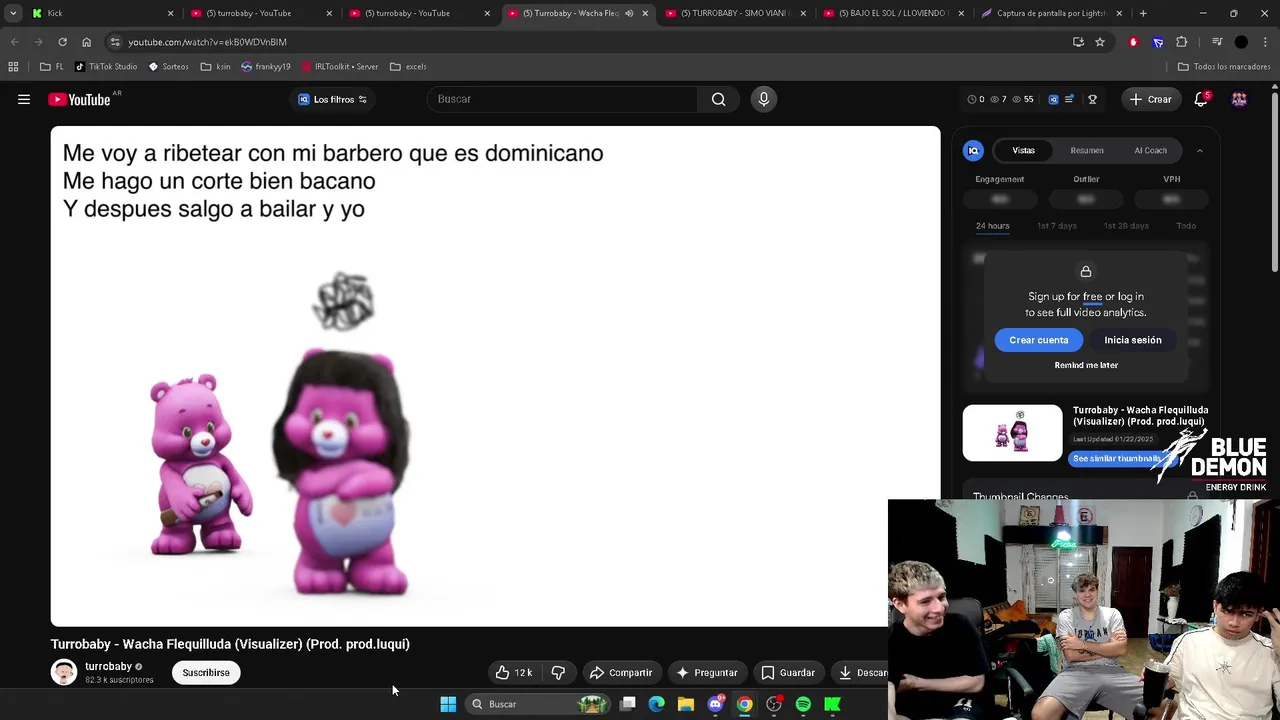Open the turrobaby channel avatar
The height and width of the screenshot is (720, 1280).
[x=64, y=672]
